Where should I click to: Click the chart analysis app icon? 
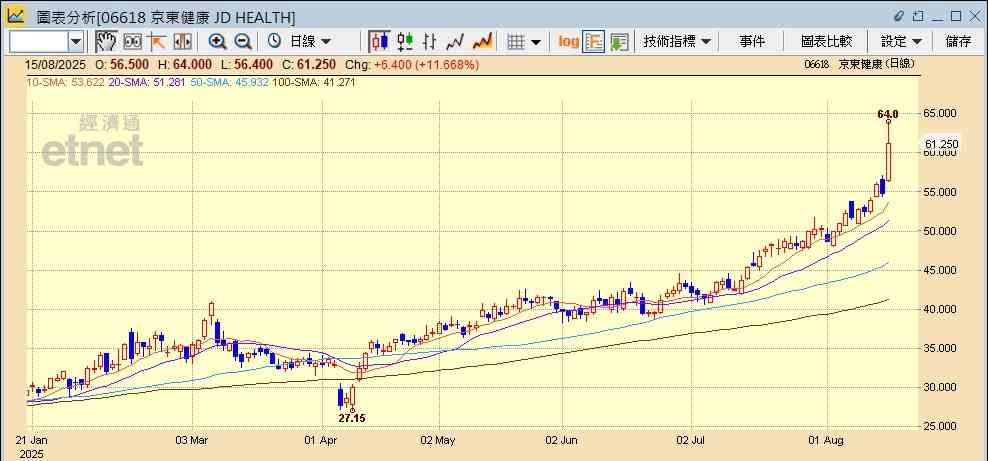click(17, 16)
